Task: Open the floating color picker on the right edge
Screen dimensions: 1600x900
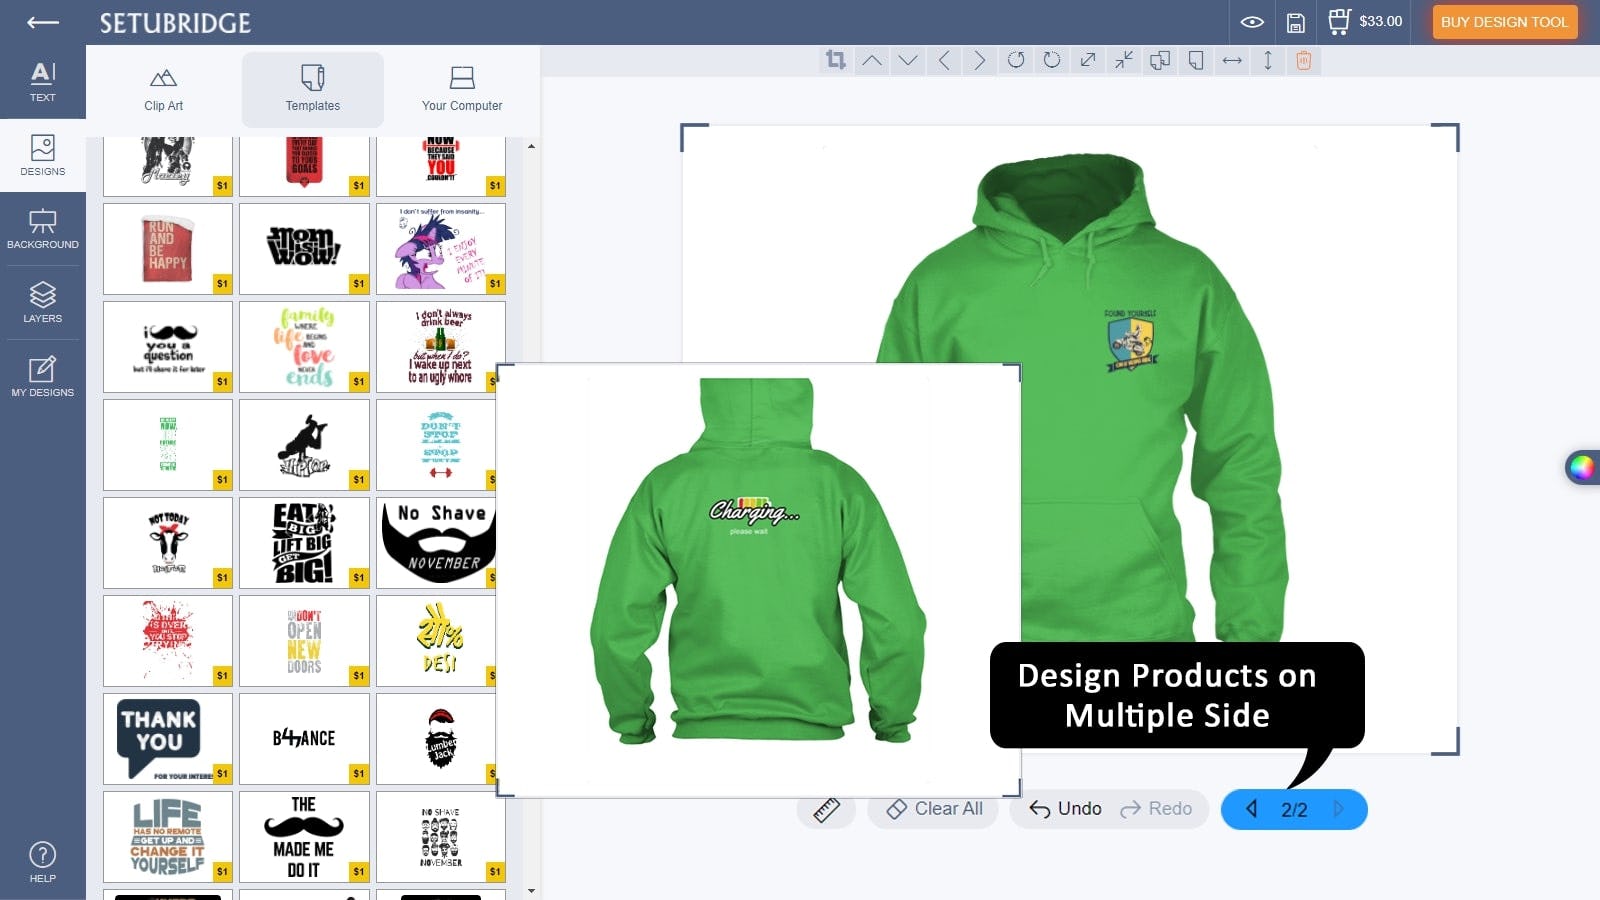Action: (x=1585, y=468)
